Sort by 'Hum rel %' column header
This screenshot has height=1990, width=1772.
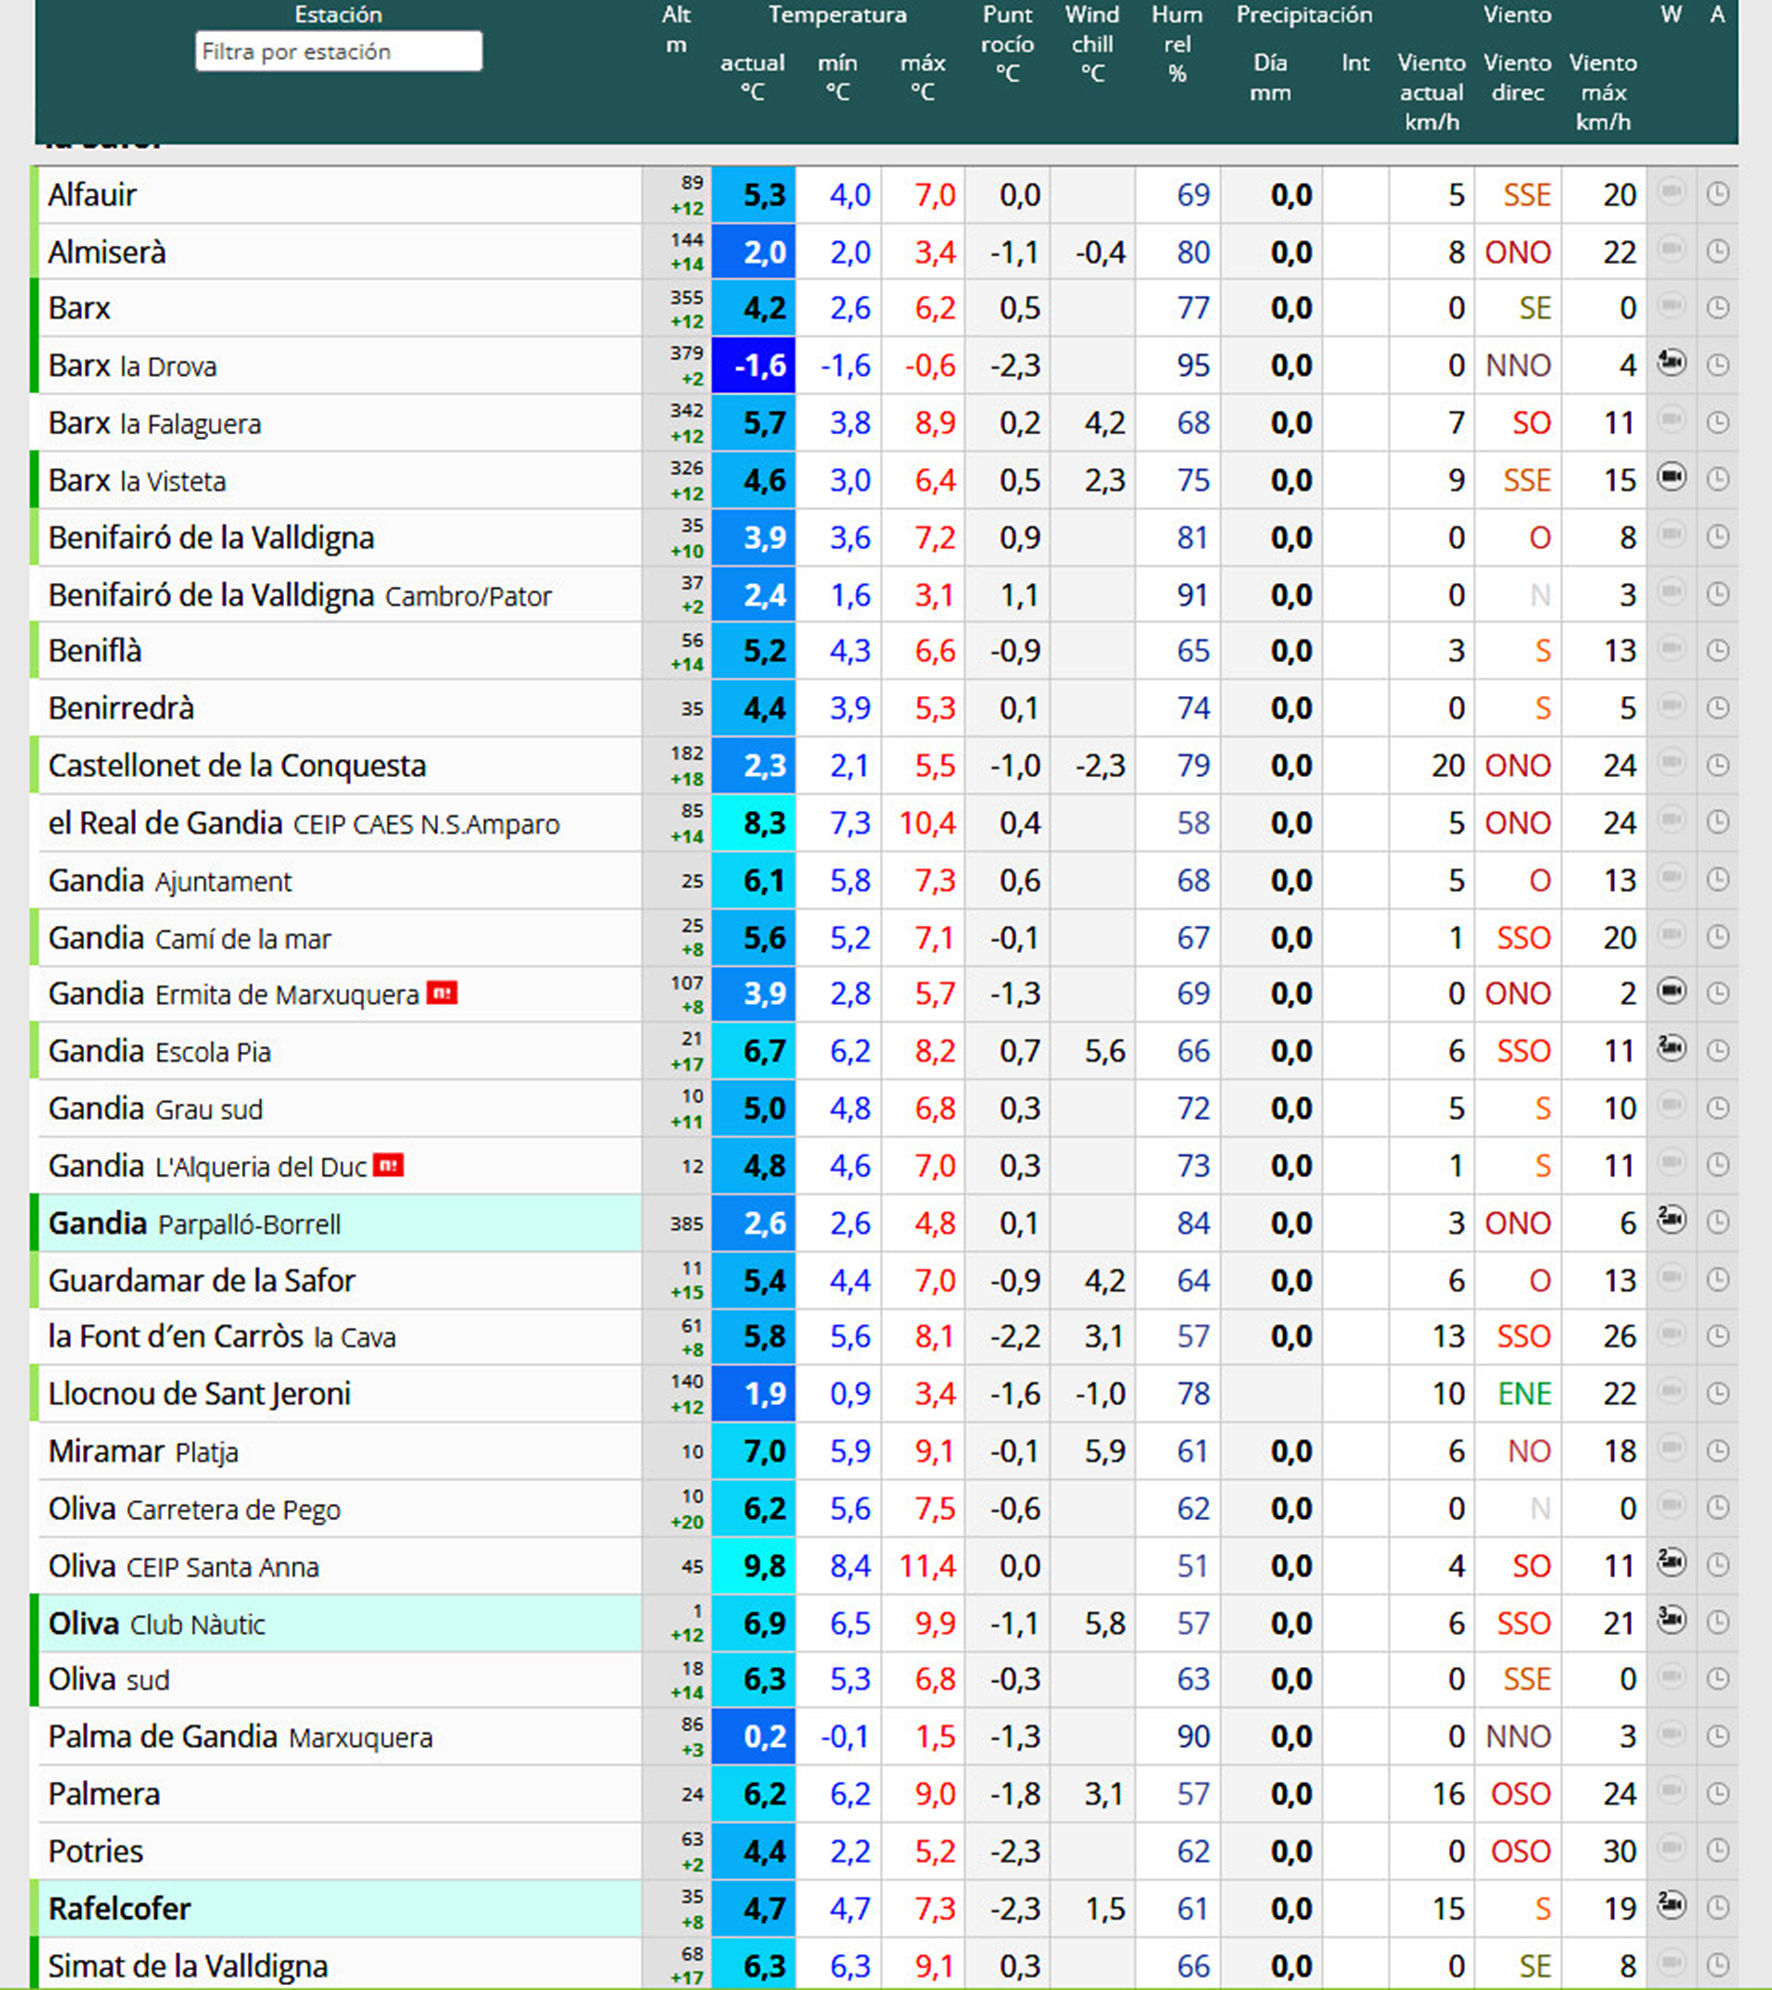click(x=1177, y=44)
